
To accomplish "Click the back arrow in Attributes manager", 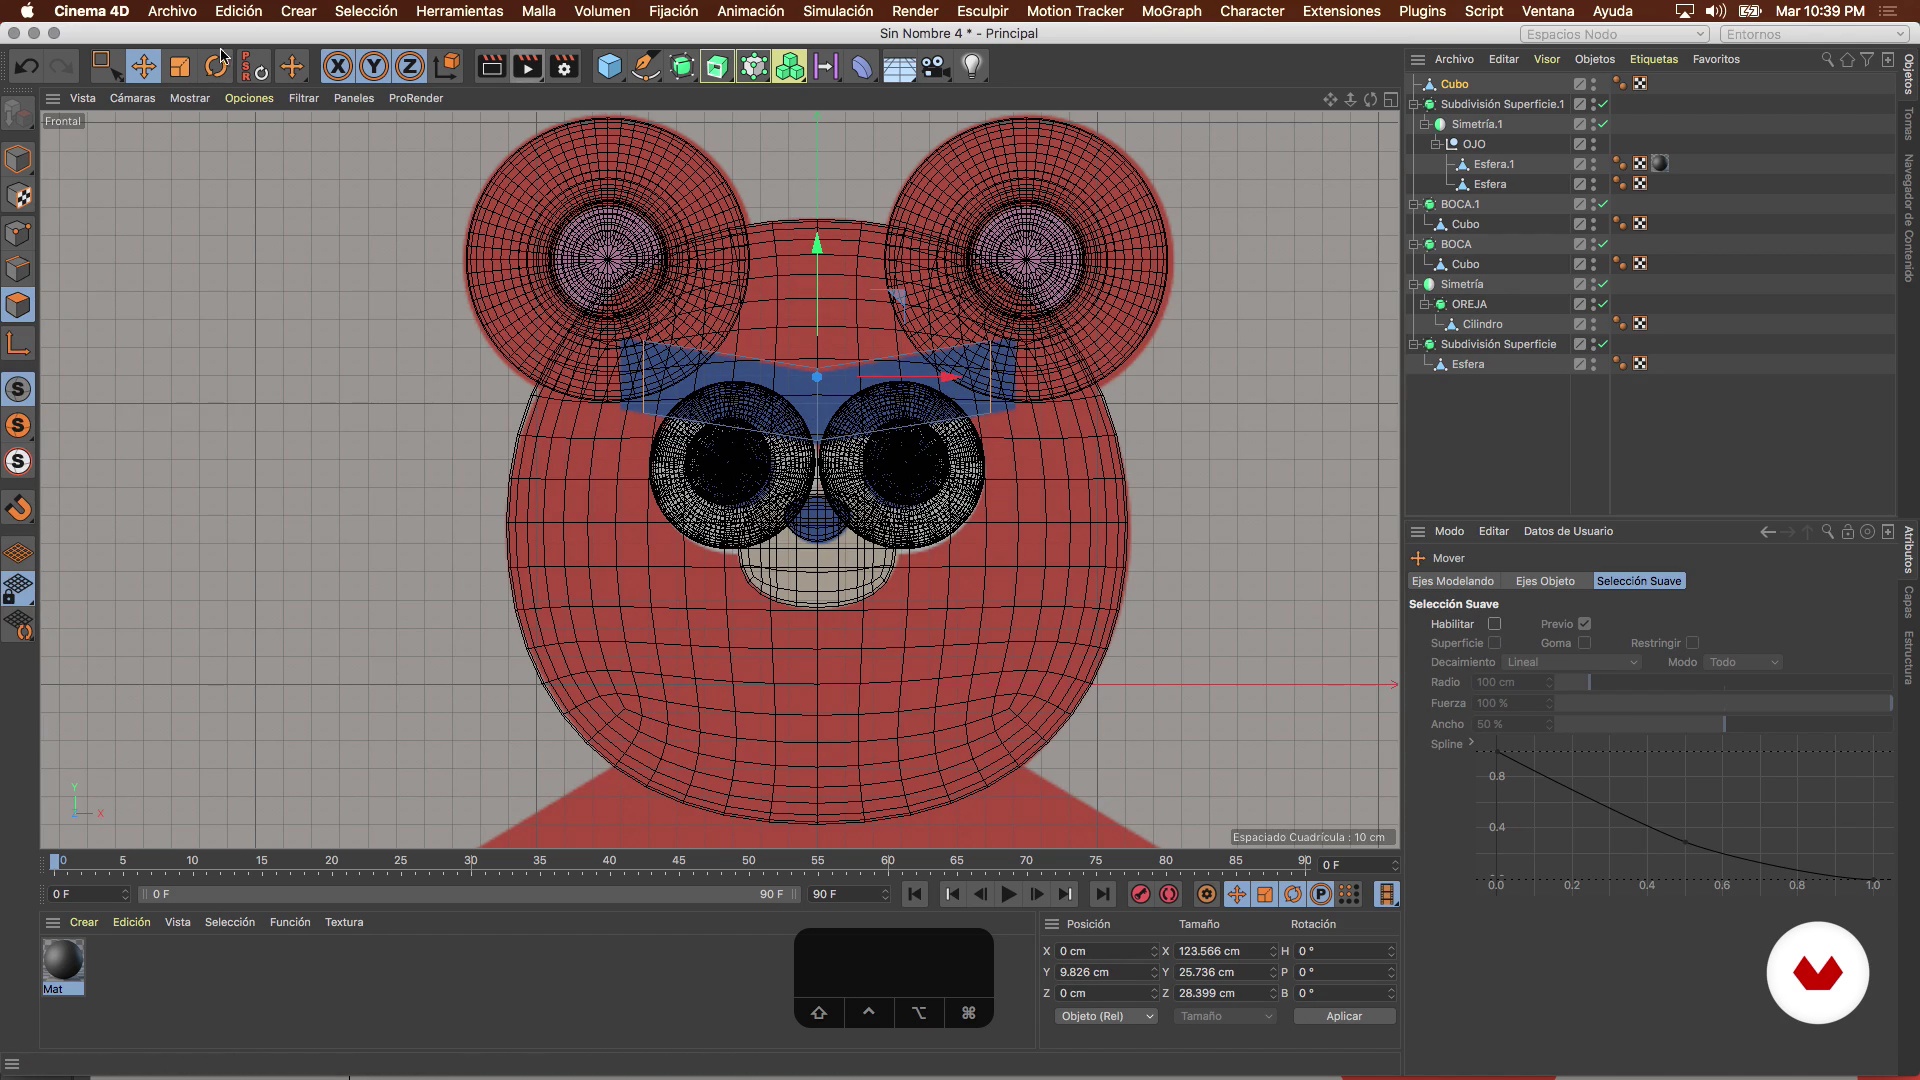I will point(1767,532).
